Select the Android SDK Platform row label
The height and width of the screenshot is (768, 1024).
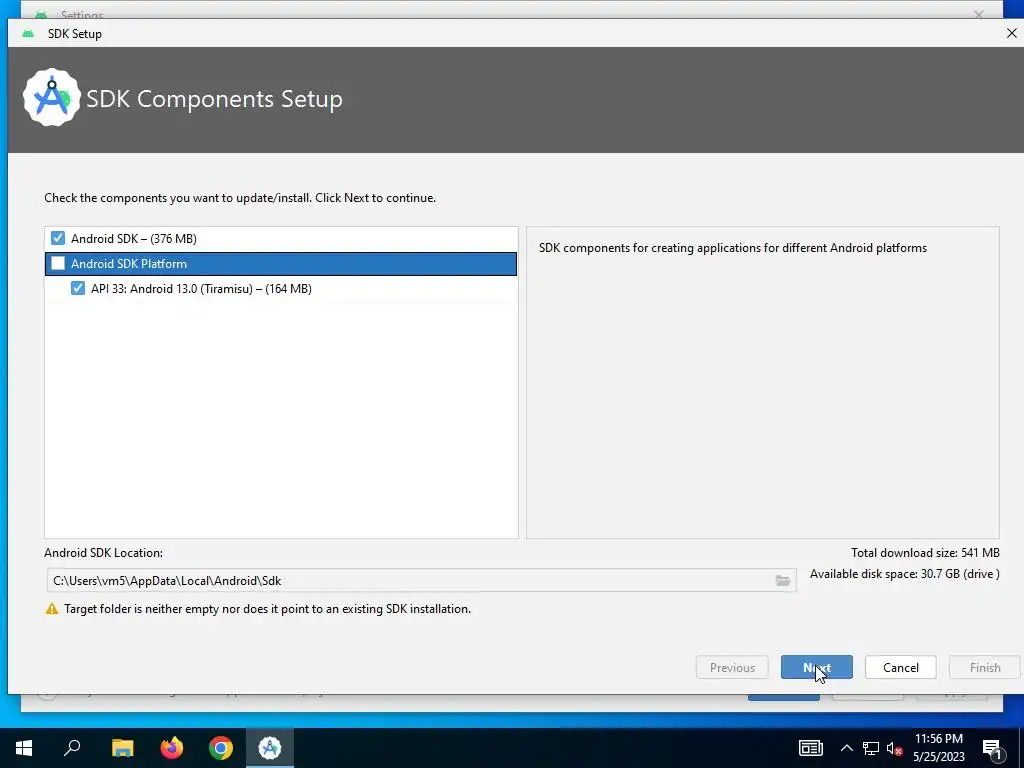tap(129, 264)
